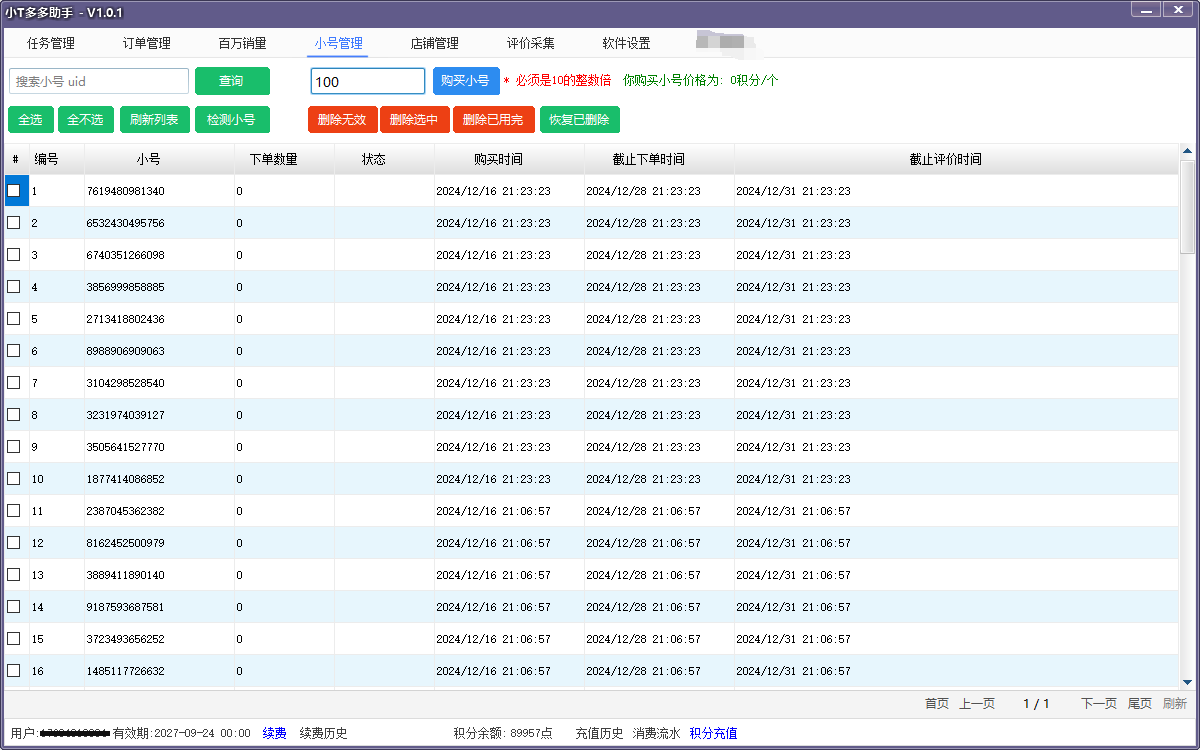Go to the 店铺管理 tab
The image size is (1200, 750).
435,43
